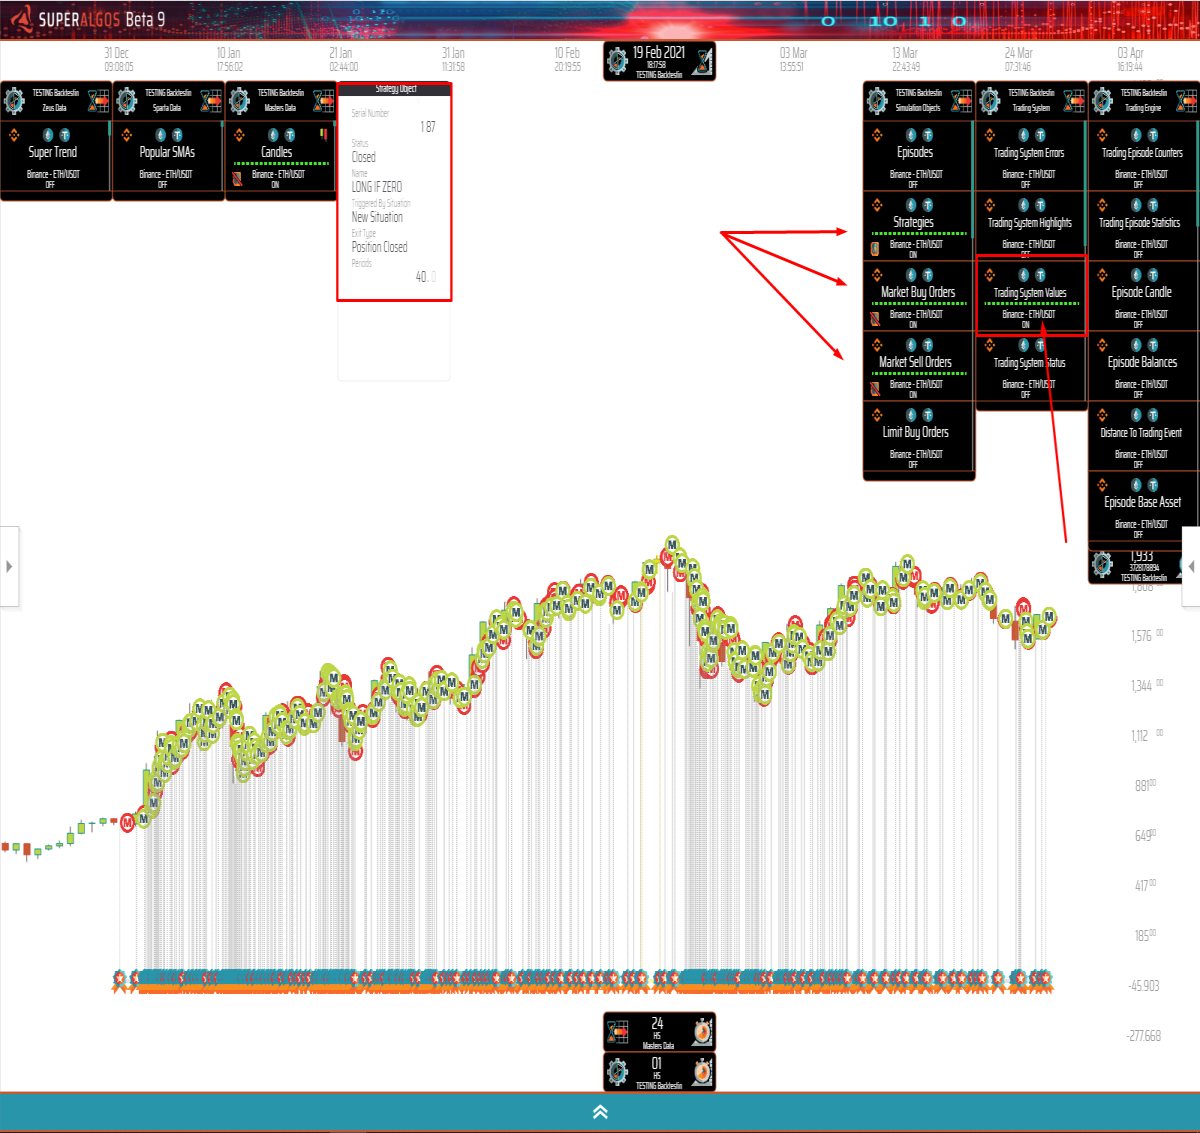
Task: Click the stopwatch icon on the 01 HS time box
Action: pyautogui.click(x=703, y=1072)
